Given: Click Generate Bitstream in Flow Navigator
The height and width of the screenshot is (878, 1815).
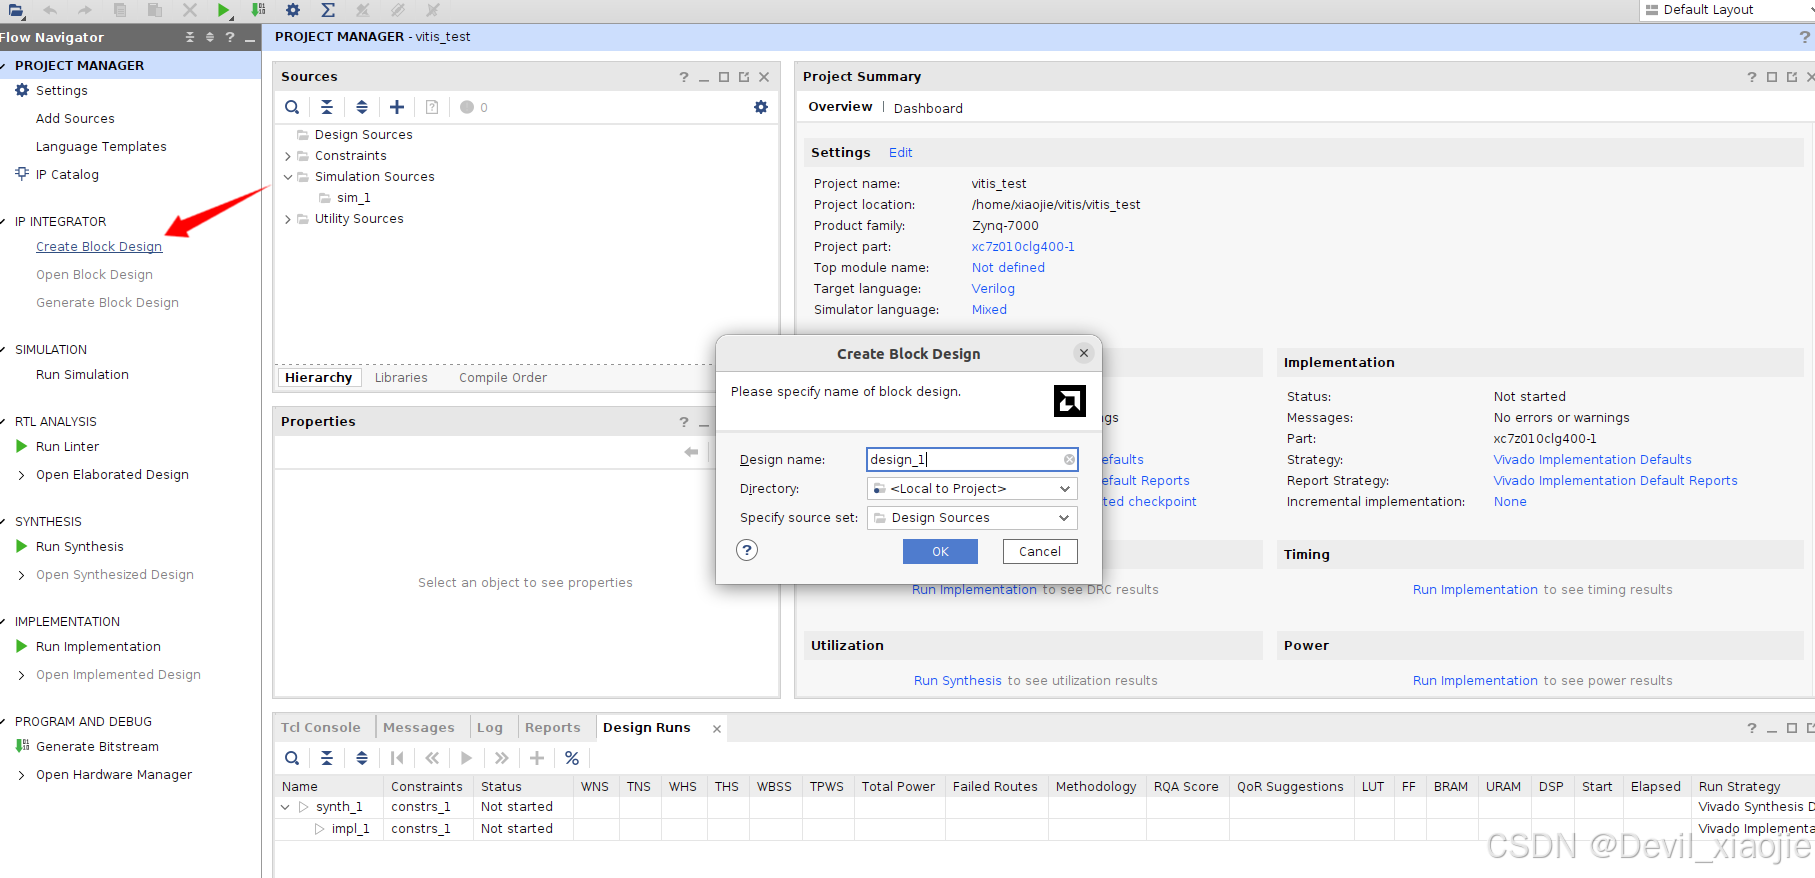Looking at the screenshot, I should coord(97,746).
